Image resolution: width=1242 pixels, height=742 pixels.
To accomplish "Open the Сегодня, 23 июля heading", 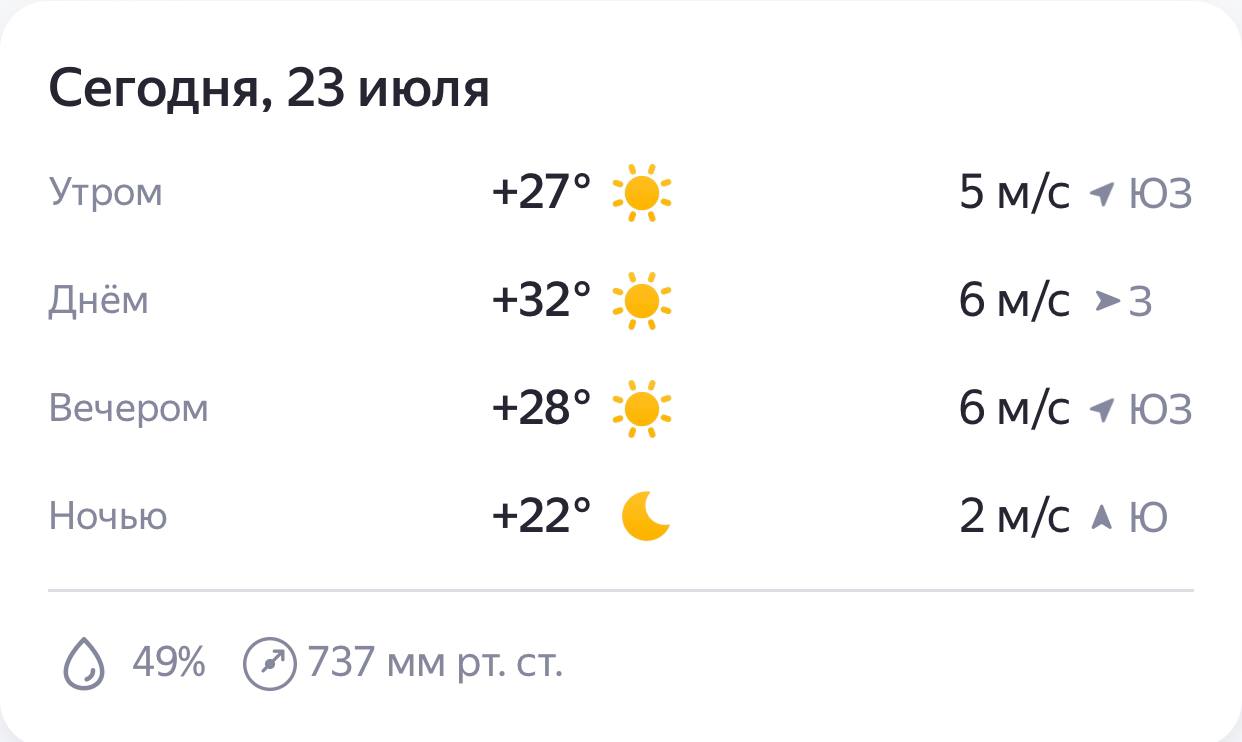I will [x=269, y=91].
